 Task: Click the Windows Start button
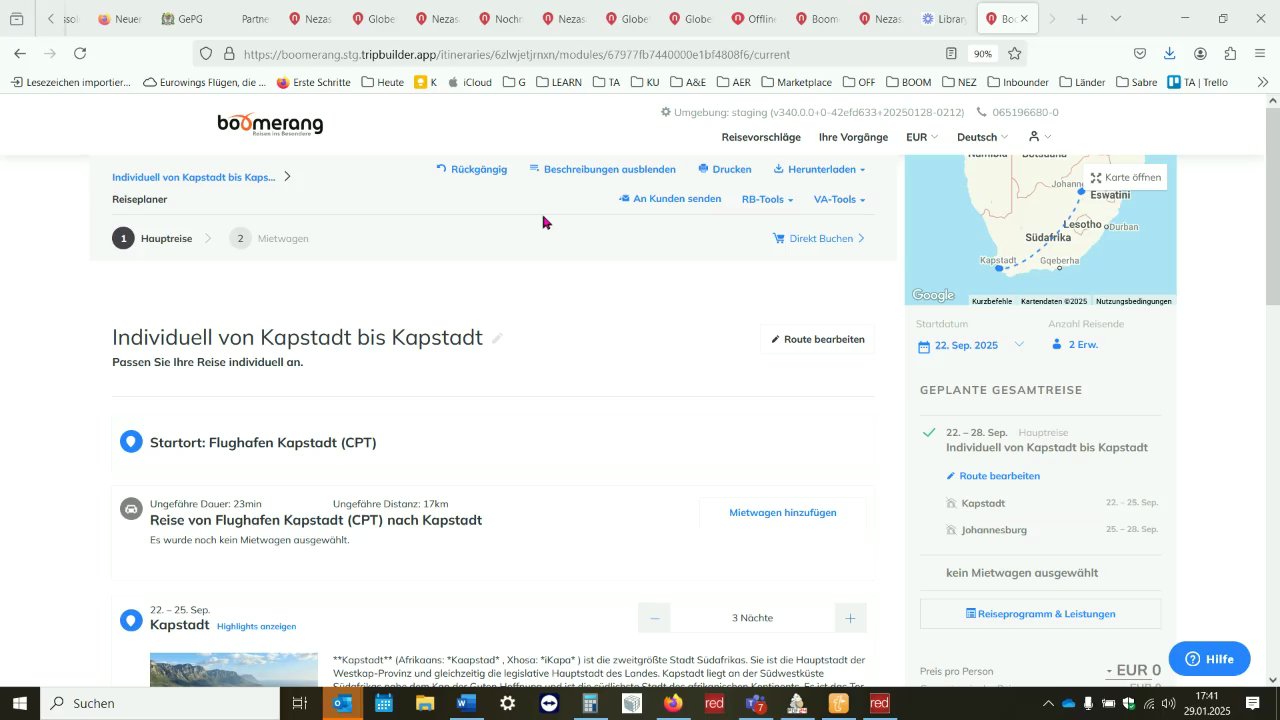20,703
